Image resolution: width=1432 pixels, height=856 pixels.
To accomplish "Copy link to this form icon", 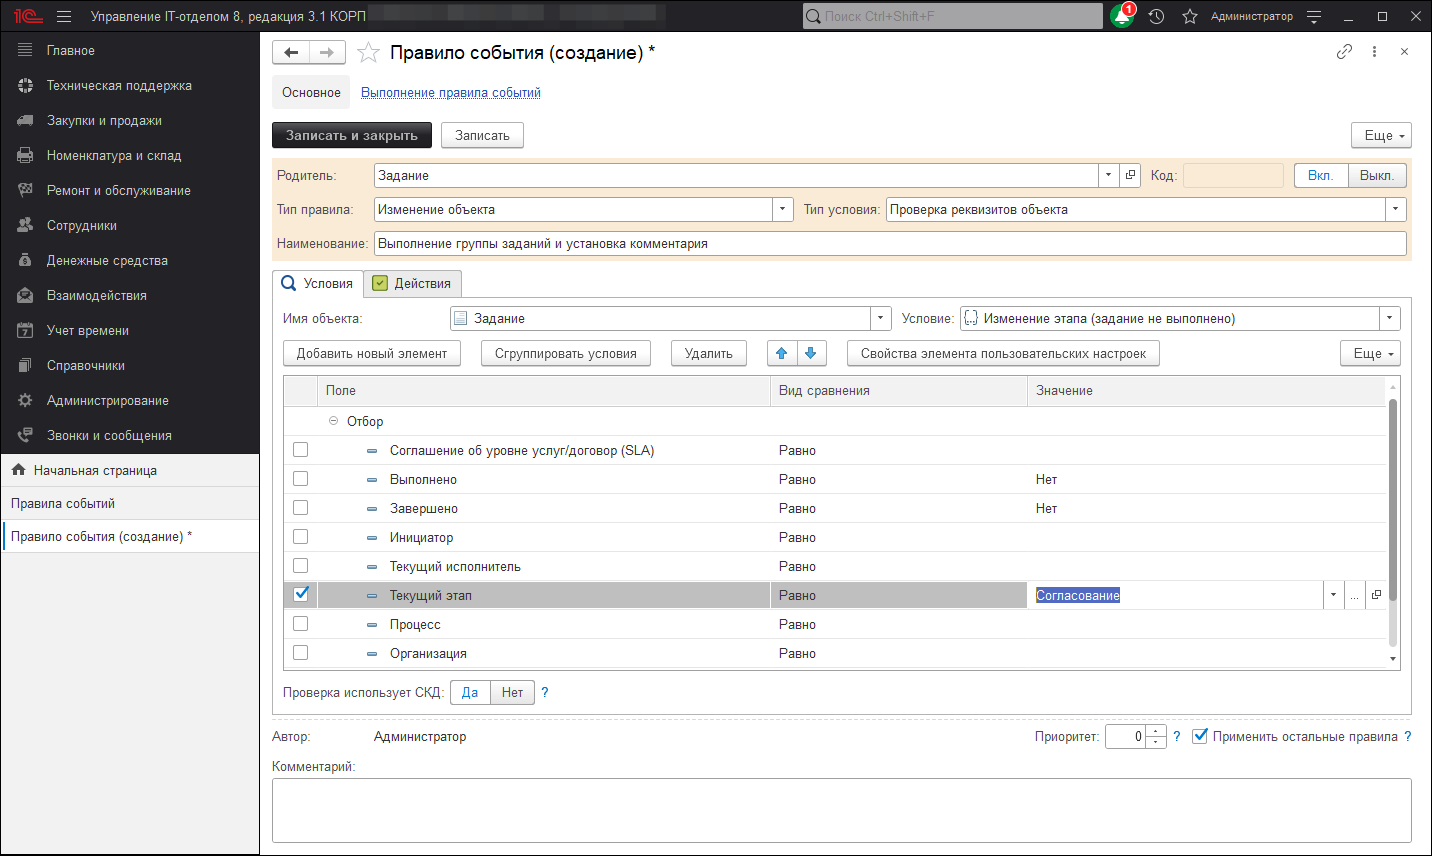I will [1344, 52].
